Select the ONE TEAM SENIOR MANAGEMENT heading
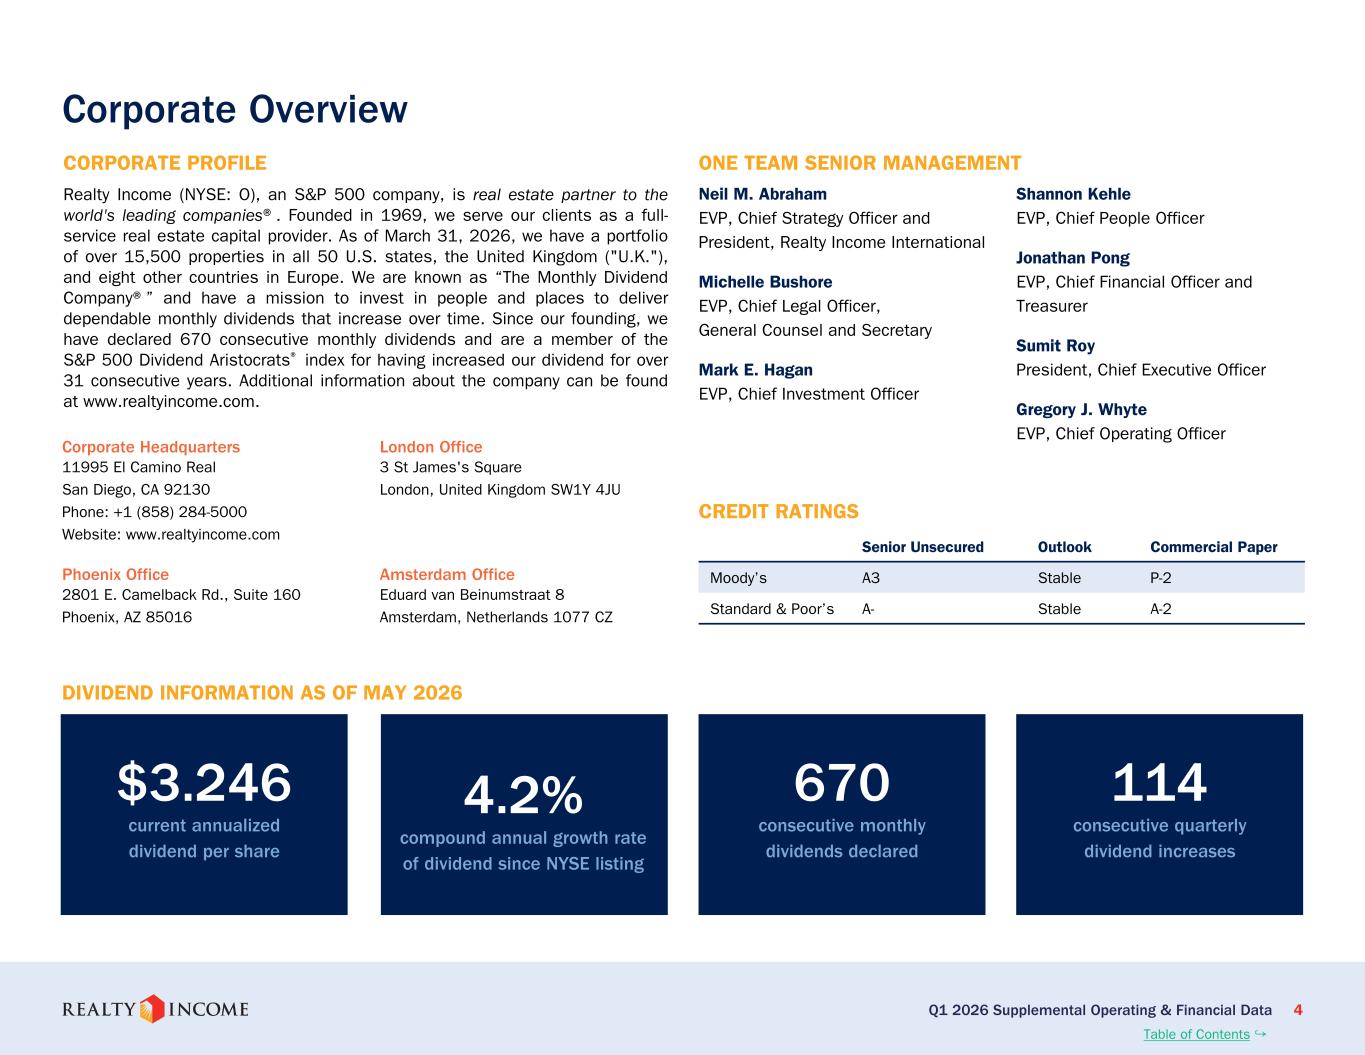 pyautogui.click(x=860, y=163)
